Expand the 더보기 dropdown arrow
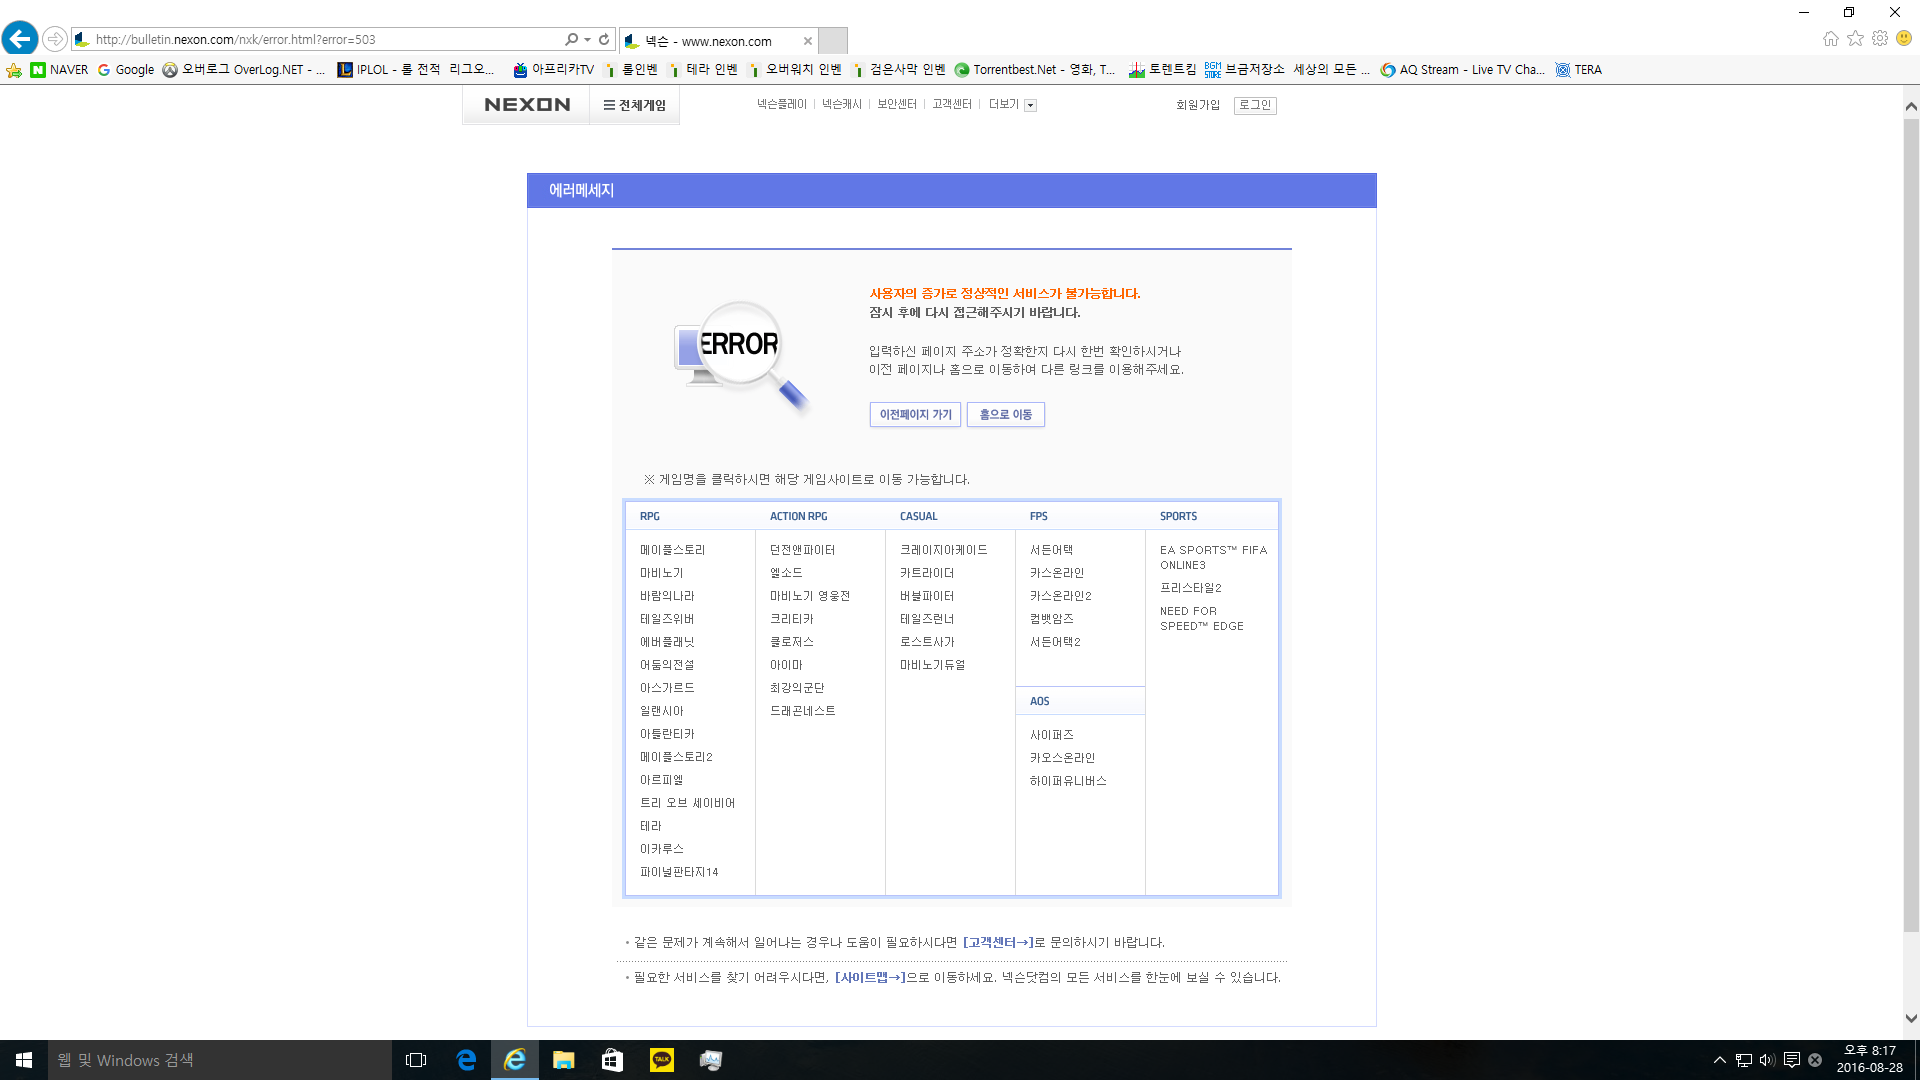 click(1031, 105)
